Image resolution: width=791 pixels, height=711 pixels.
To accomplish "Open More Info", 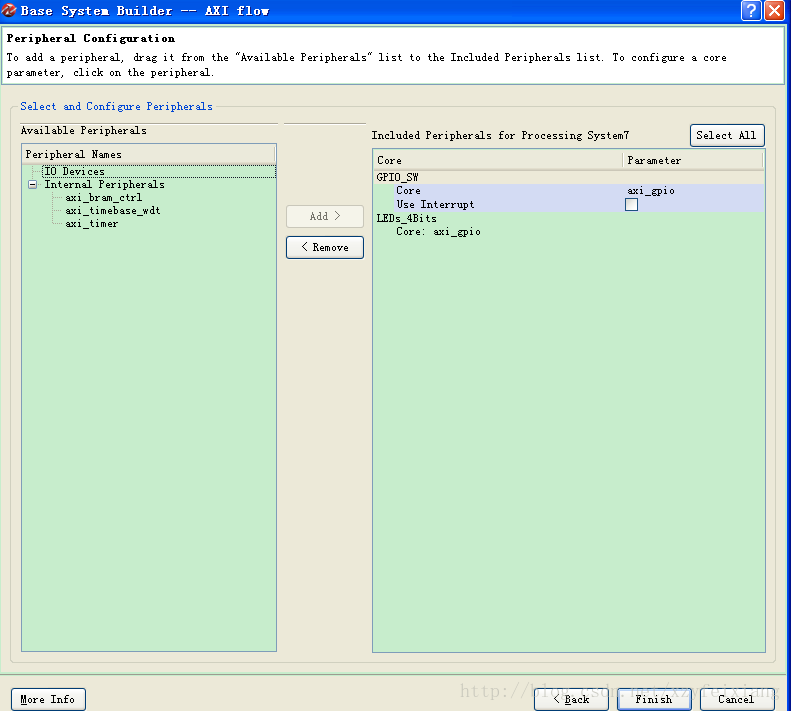I will pyautogui.click(x=48, y=699).
